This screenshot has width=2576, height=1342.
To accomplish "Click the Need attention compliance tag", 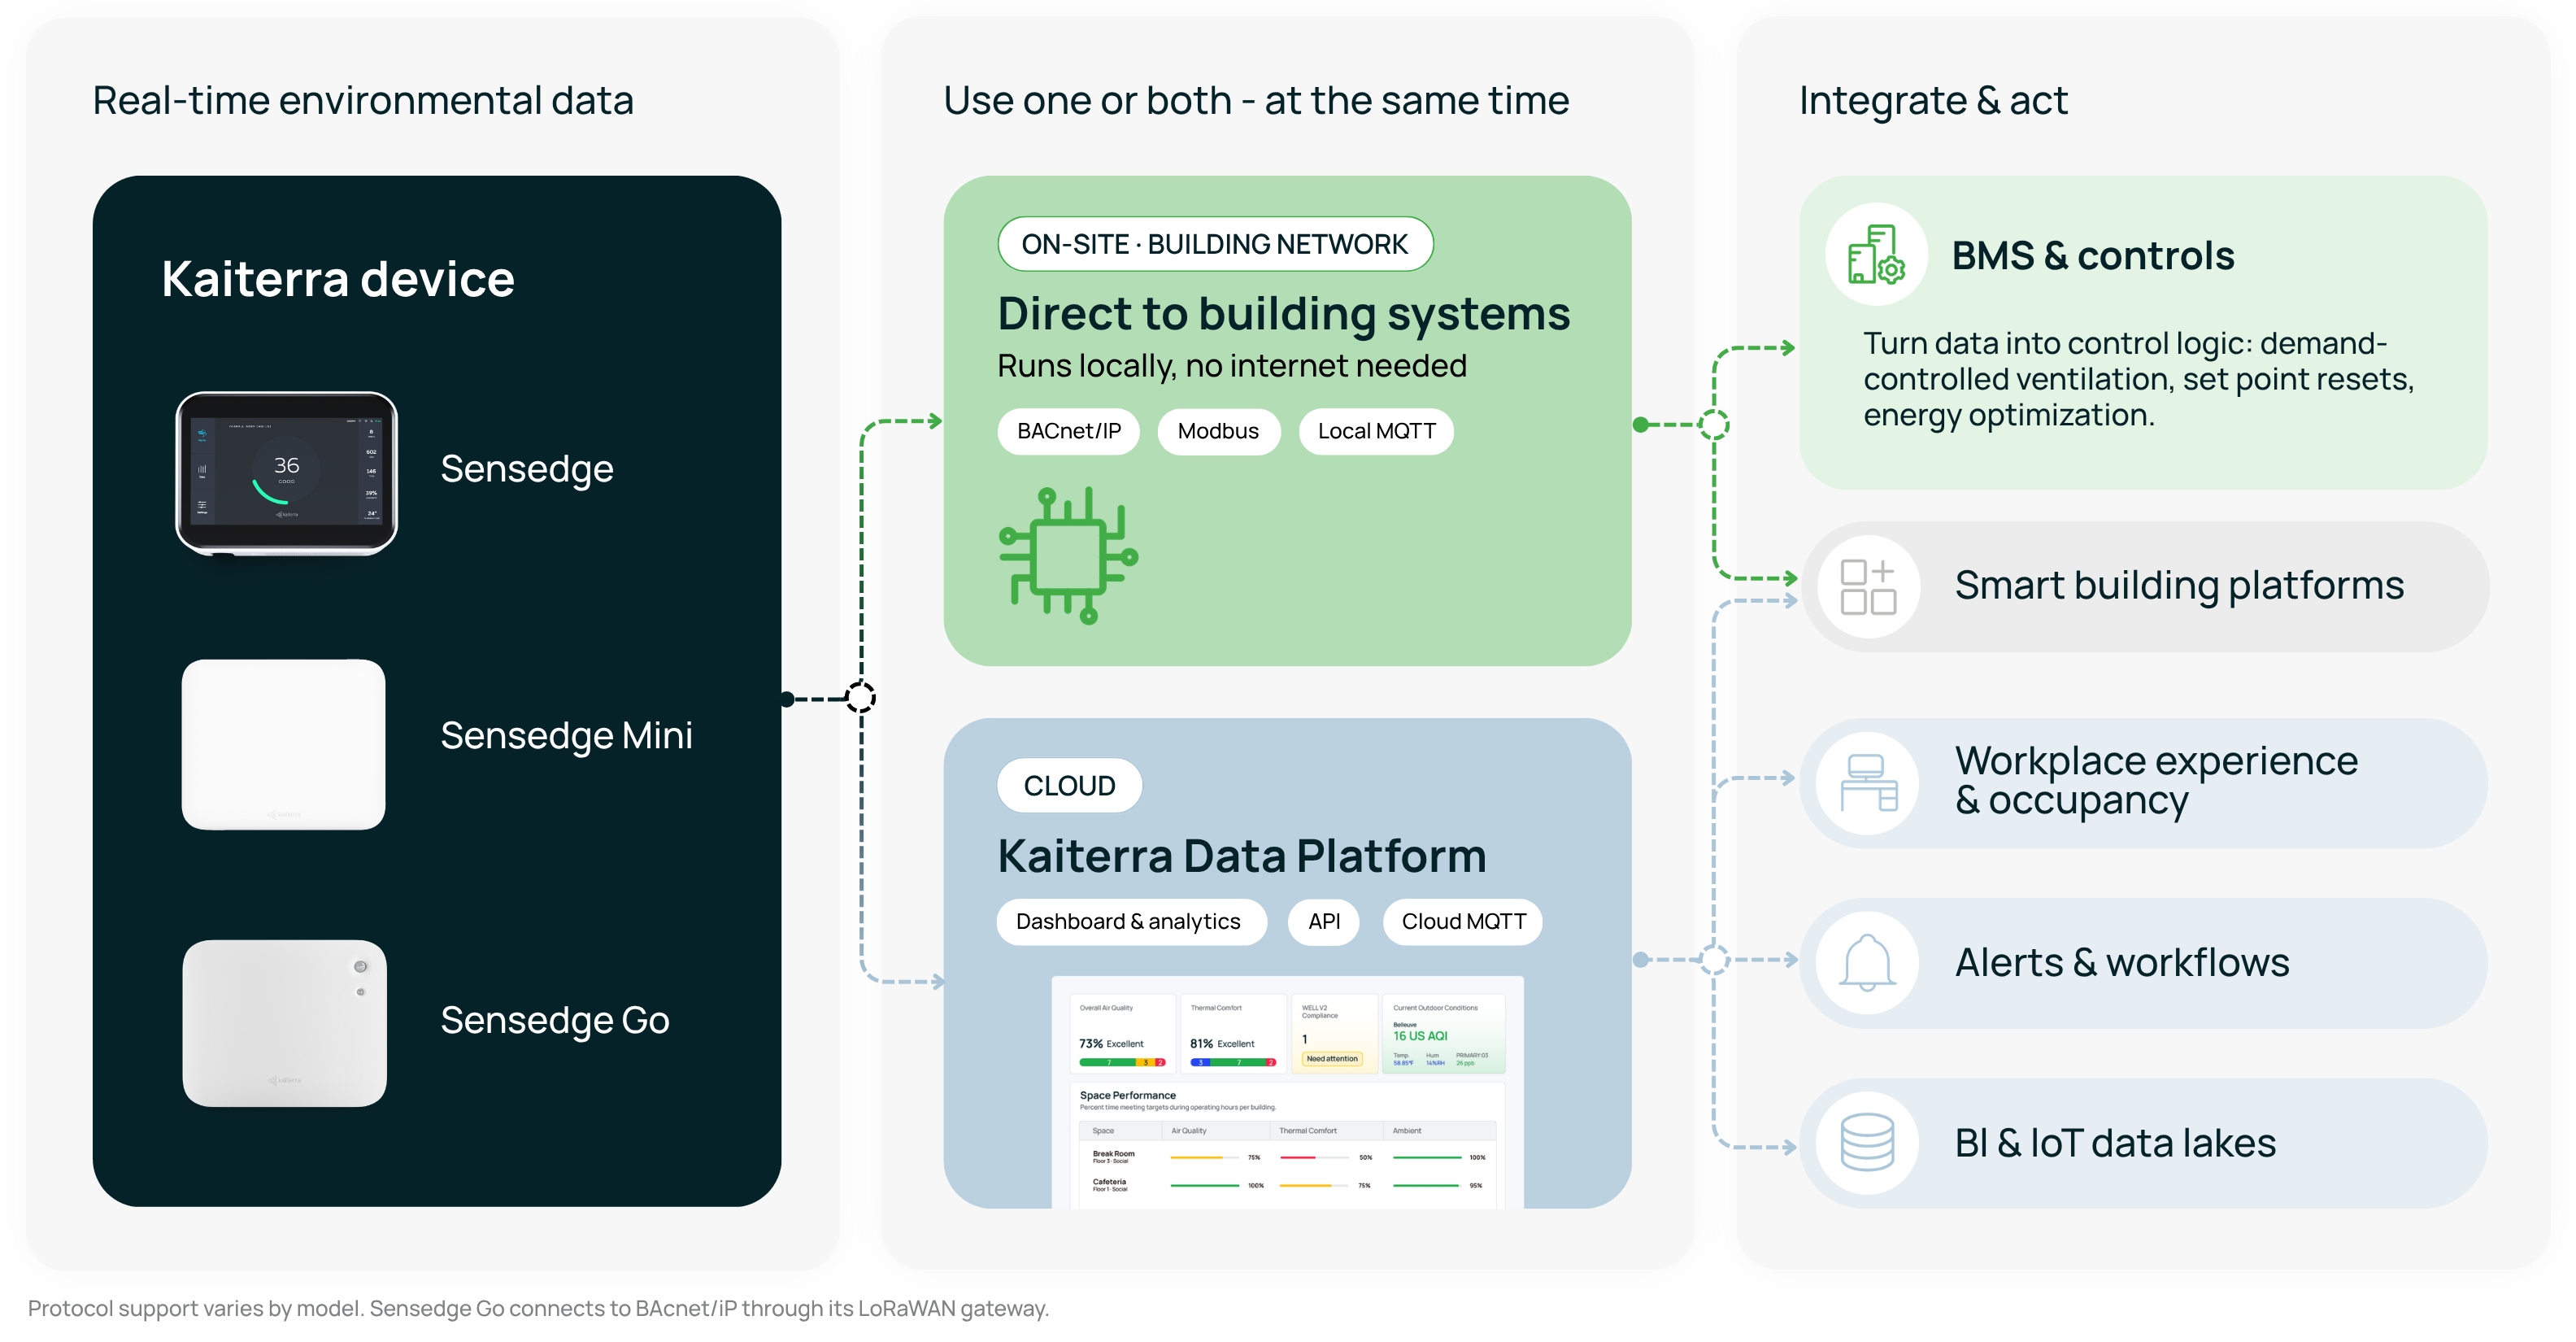I will click(1332, 1059).
